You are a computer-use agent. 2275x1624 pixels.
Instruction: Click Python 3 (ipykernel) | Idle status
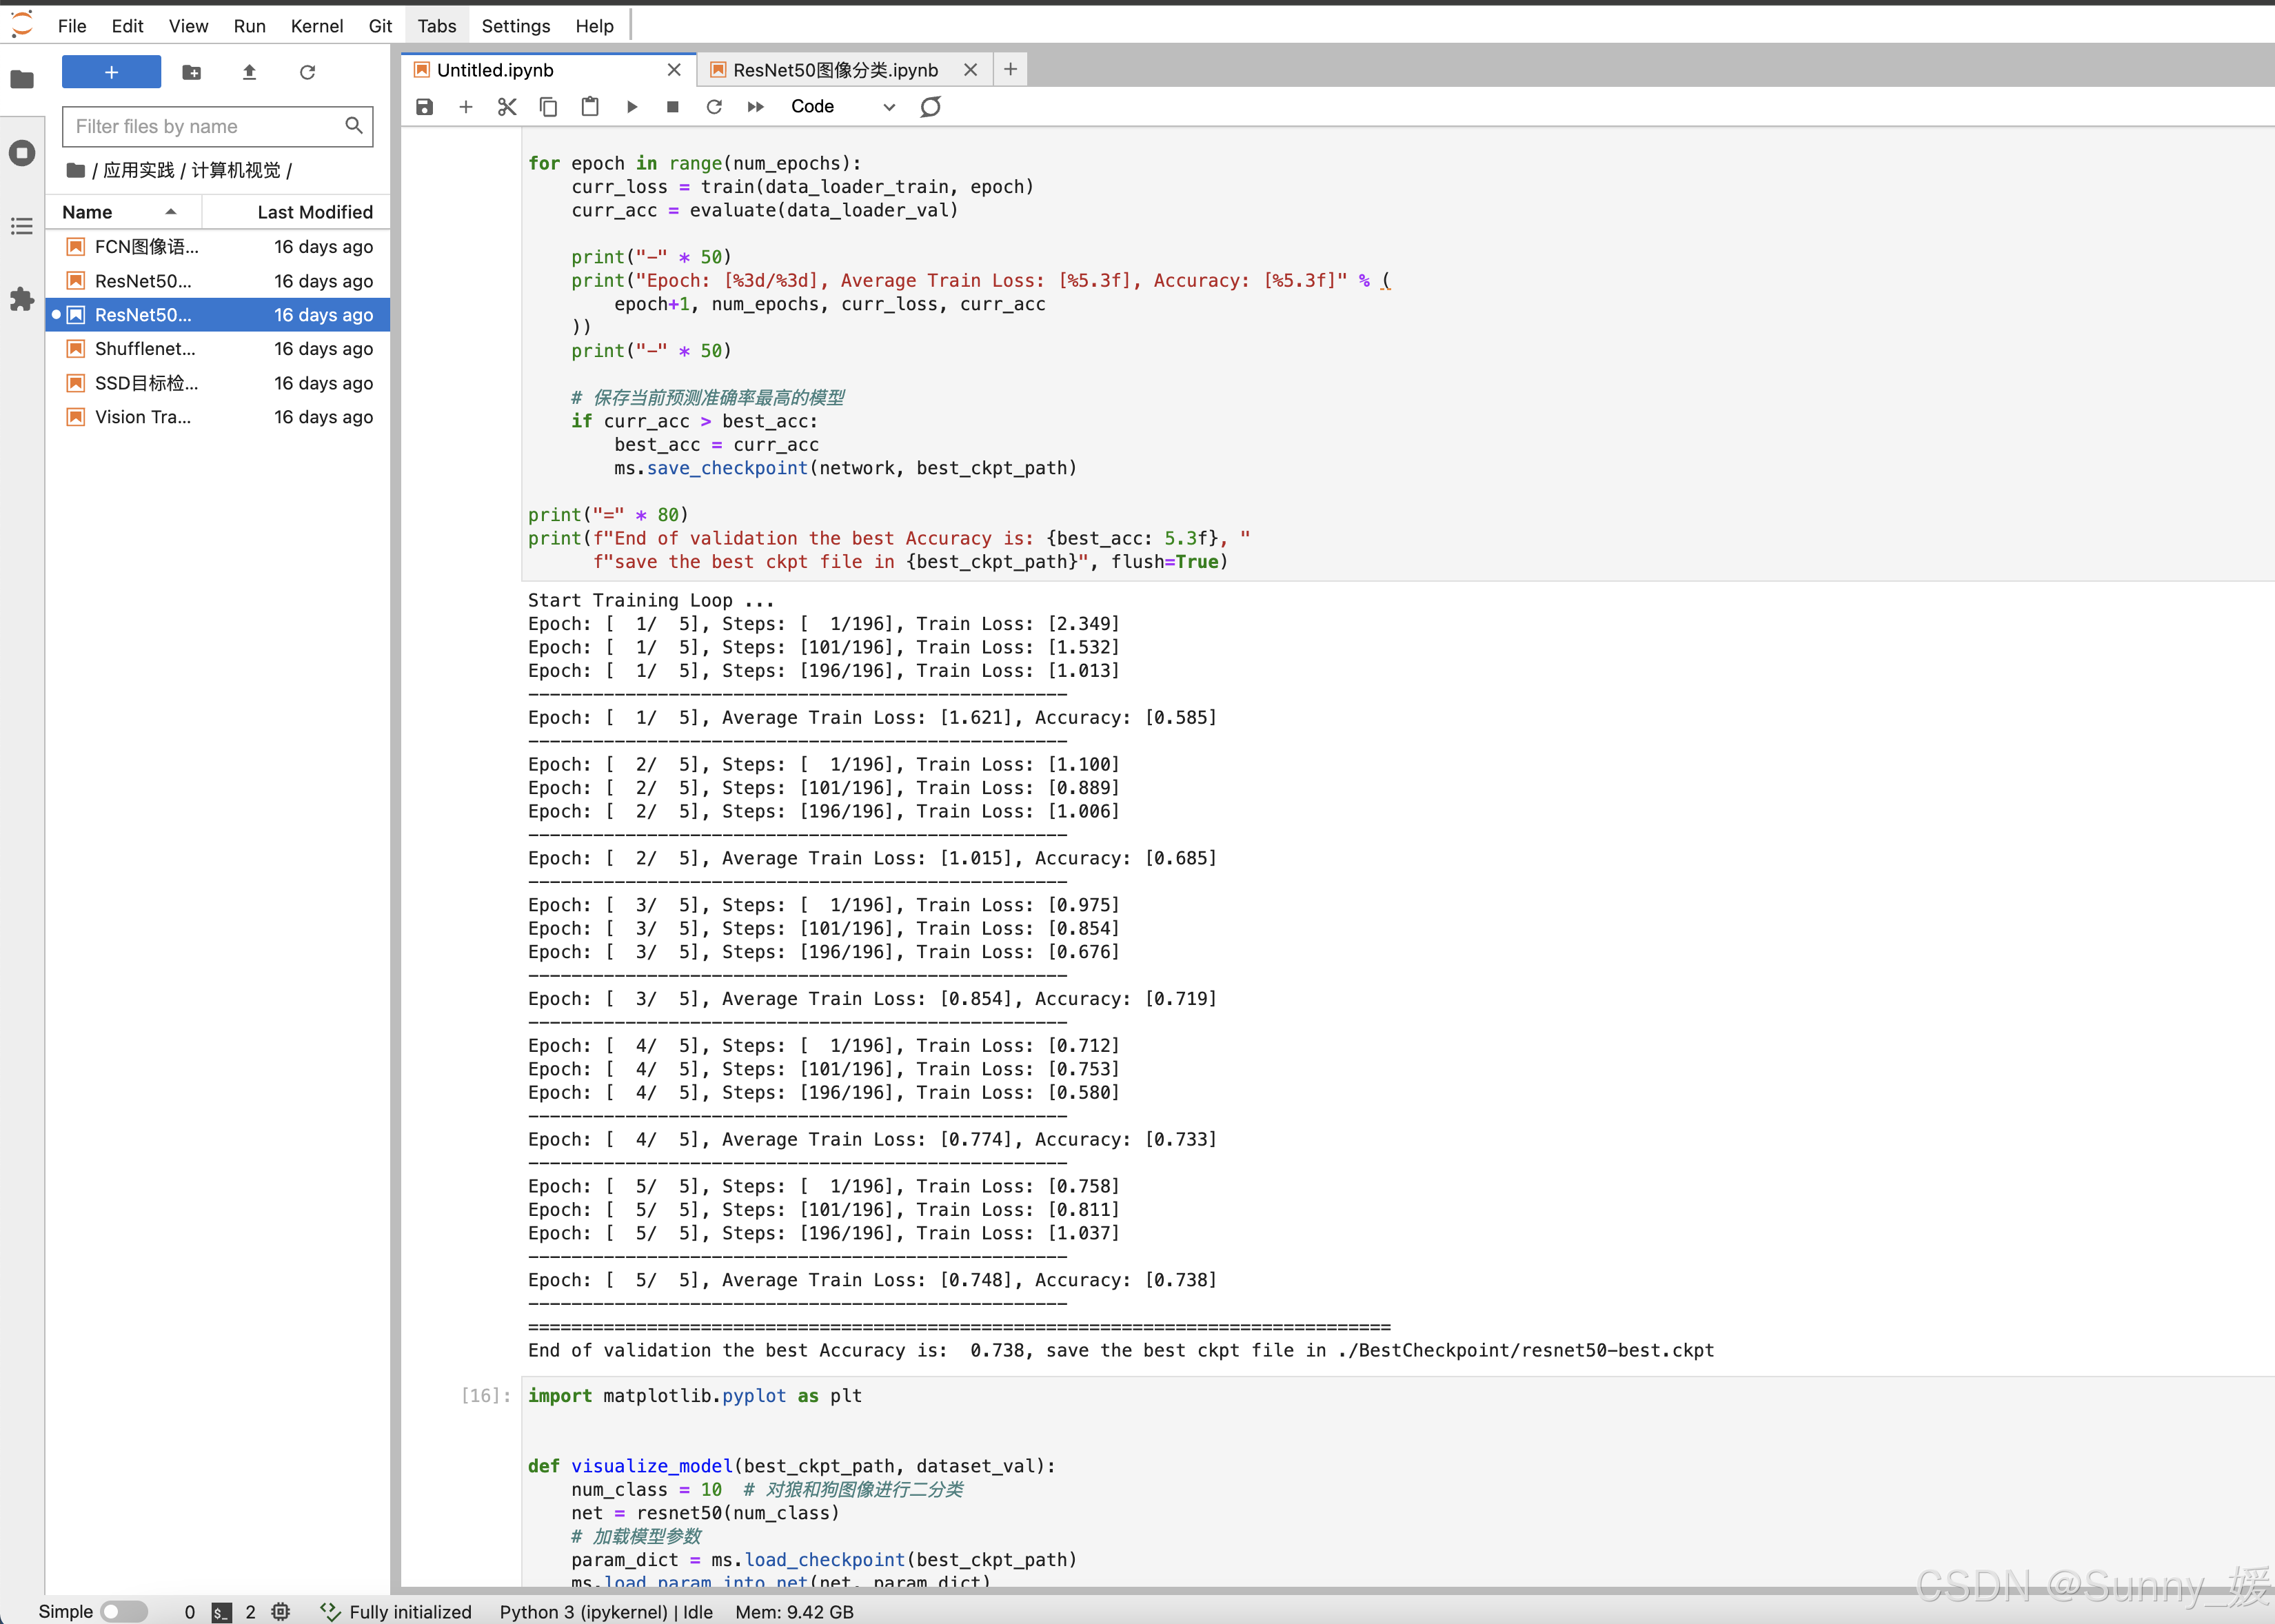606,1611
